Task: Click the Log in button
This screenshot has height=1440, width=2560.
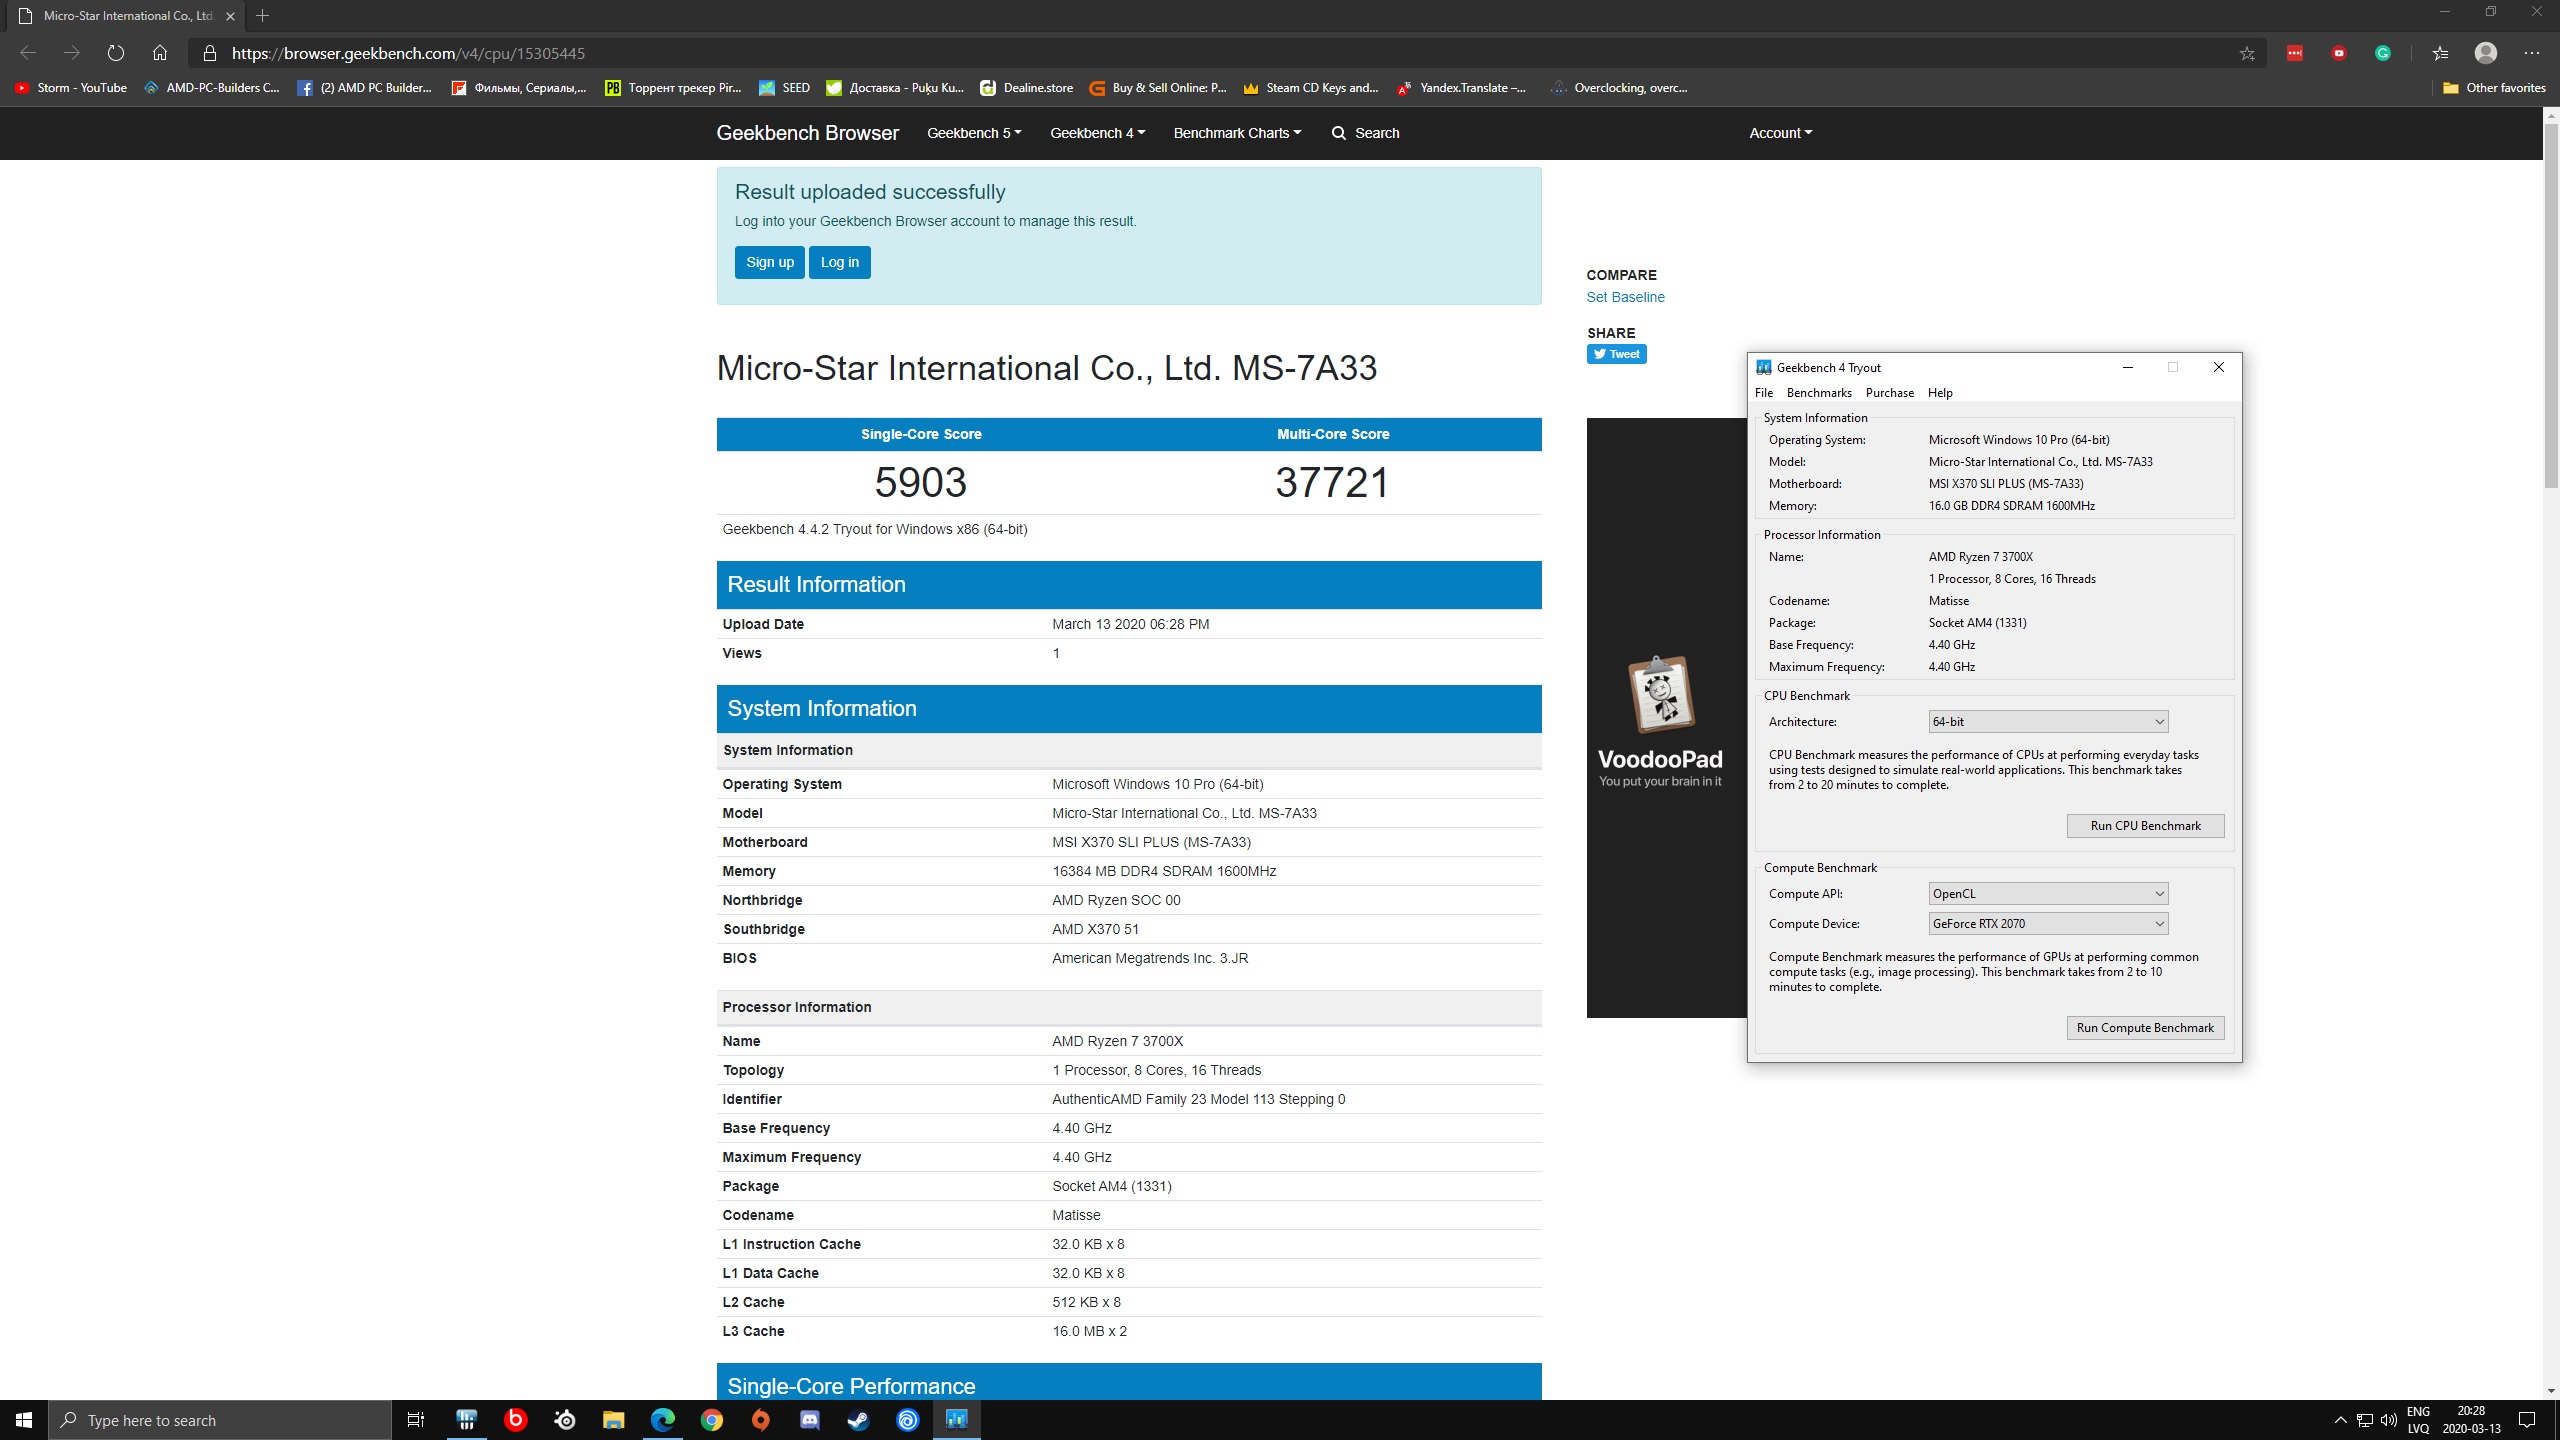Action: [x=839, y=262]
